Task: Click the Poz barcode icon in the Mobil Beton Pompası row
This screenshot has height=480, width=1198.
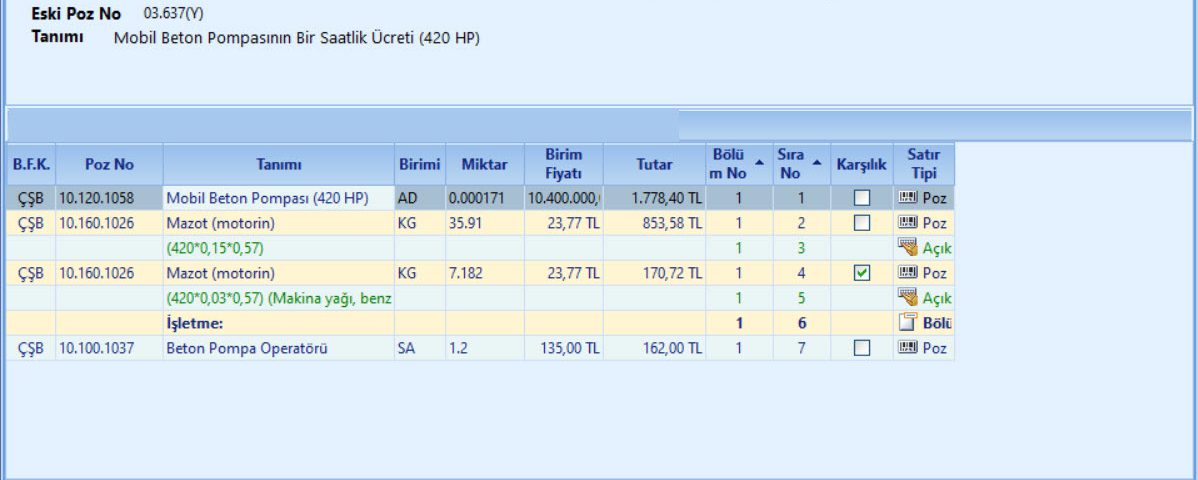Action: [x=907, y=198]
